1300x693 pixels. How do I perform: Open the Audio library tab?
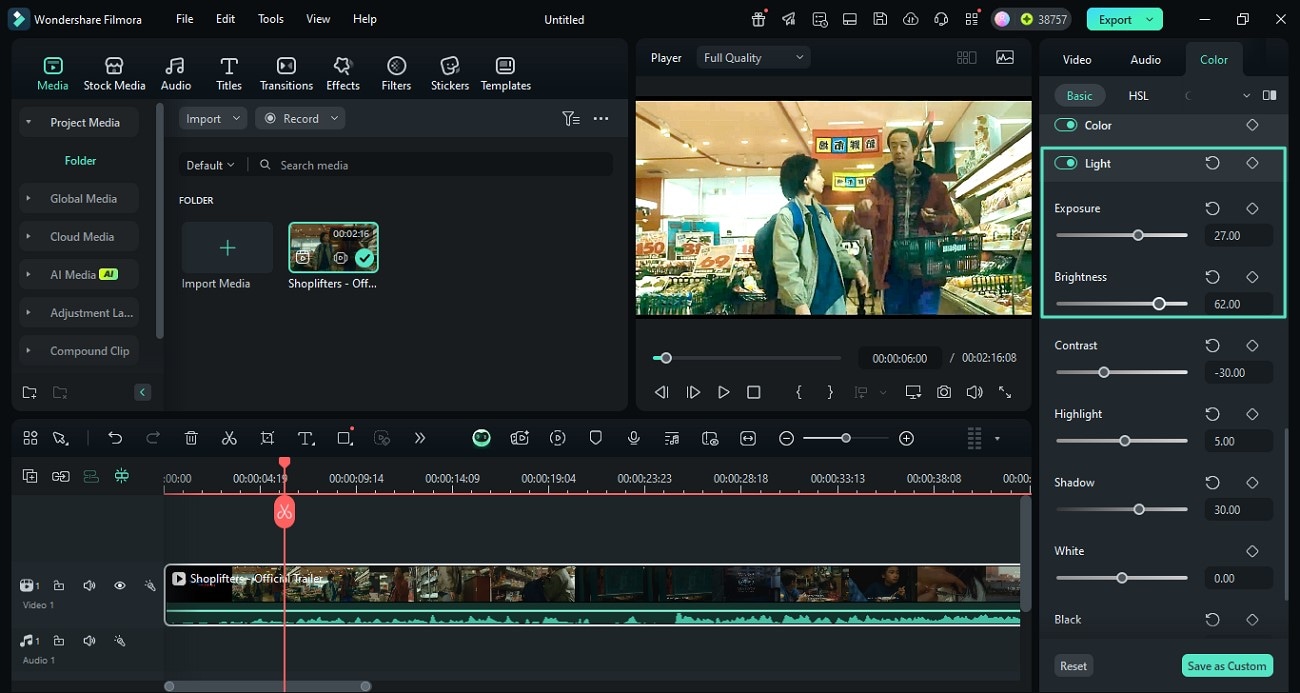(176, 74)
